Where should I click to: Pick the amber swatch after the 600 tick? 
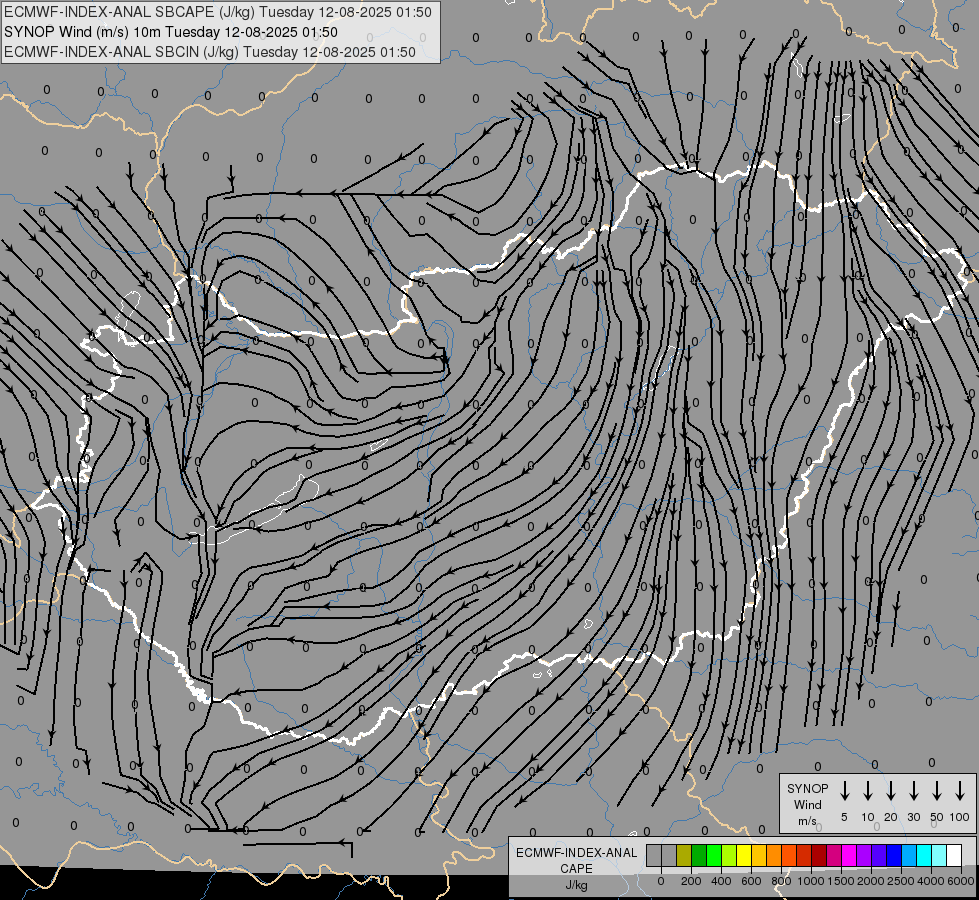click(x=759, y=856)
